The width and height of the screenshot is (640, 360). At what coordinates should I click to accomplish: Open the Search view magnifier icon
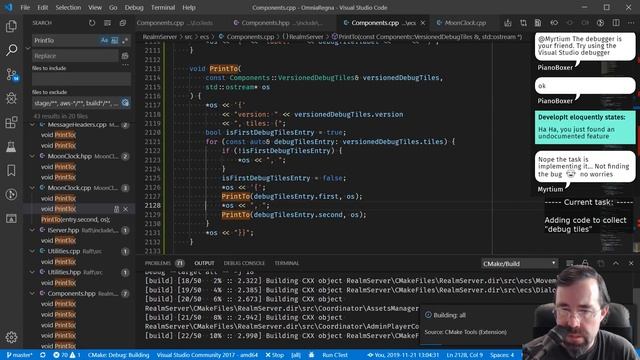[11, 50]
